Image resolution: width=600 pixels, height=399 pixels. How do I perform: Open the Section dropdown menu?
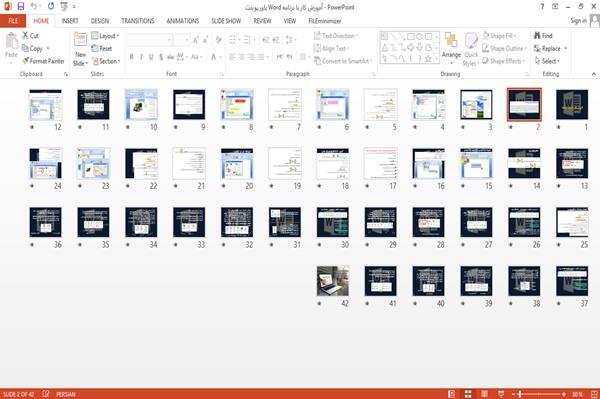coord(106,61)
